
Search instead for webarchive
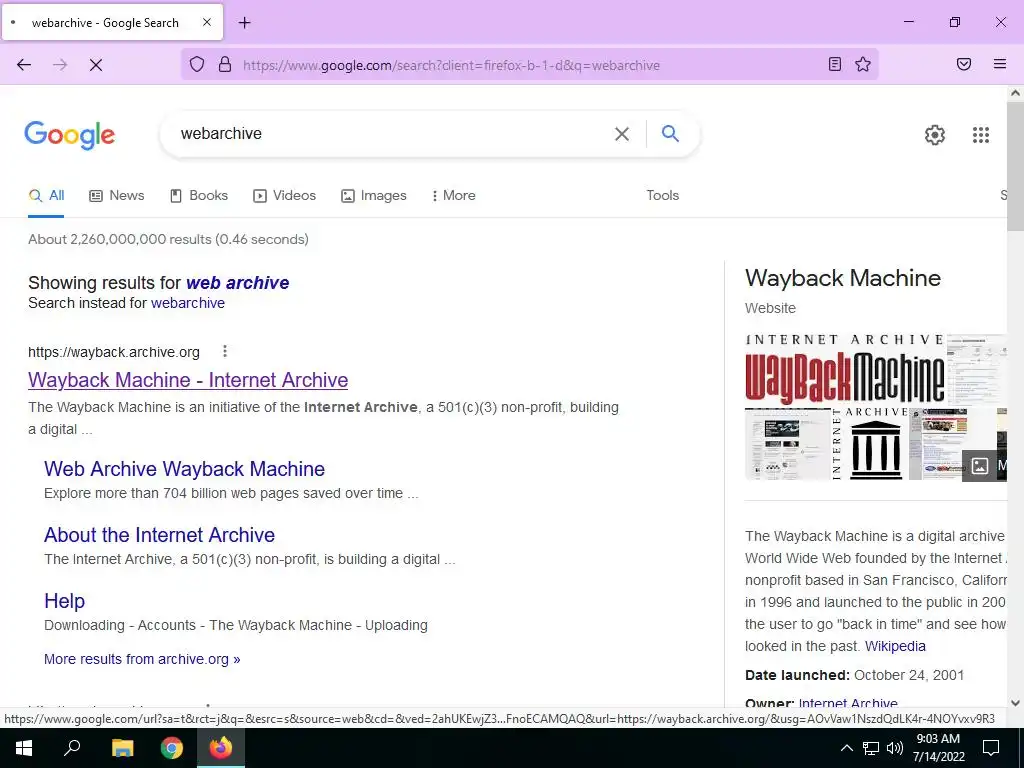tap(188, 303)
